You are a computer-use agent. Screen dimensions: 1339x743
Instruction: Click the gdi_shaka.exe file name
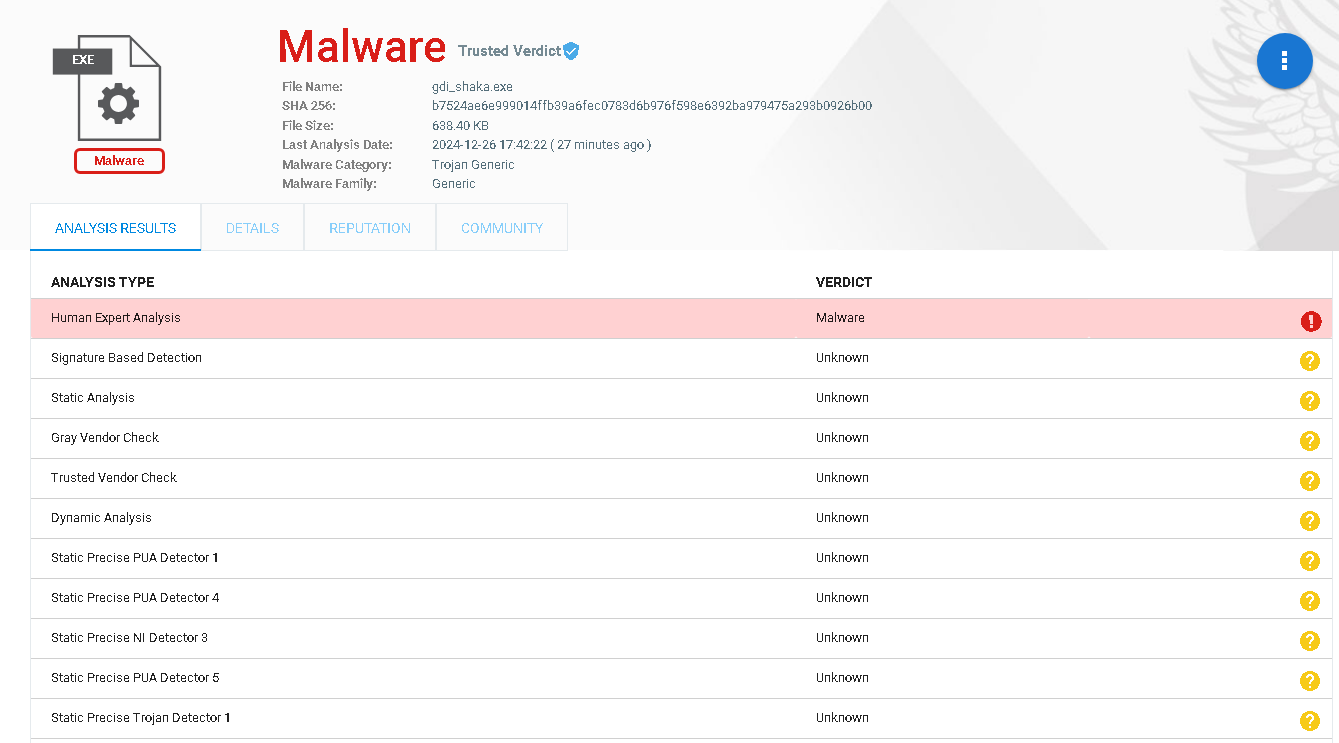tap(472, 87)
